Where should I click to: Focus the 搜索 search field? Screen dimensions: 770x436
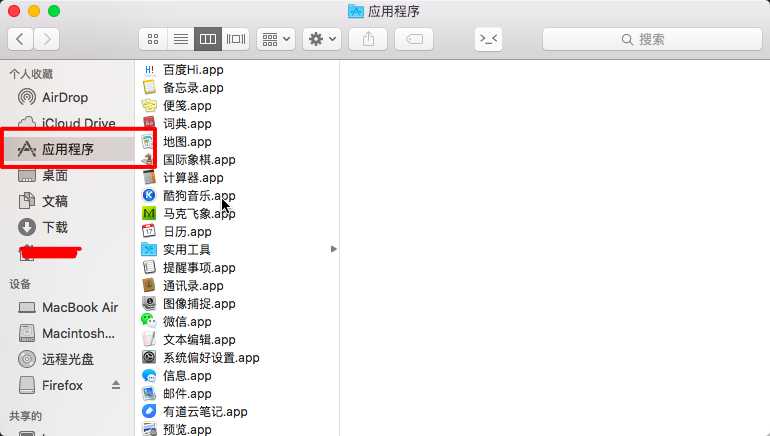(652, 39)
